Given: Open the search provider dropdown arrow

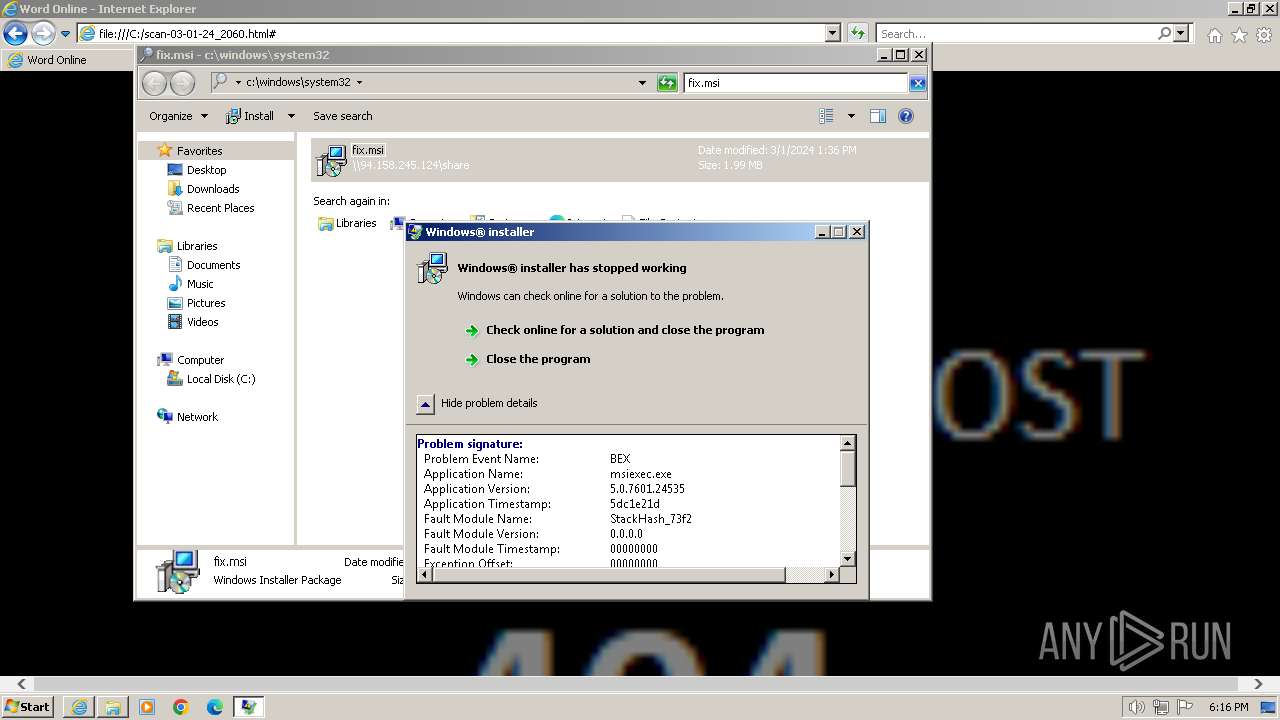Looking at the screenshot, I should click(x=1181, y=33).
